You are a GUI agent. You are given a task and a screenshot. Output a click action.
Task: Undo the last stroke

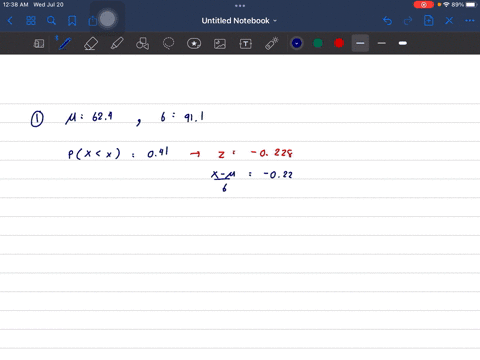pyautogui.click(x=387, y=21)
